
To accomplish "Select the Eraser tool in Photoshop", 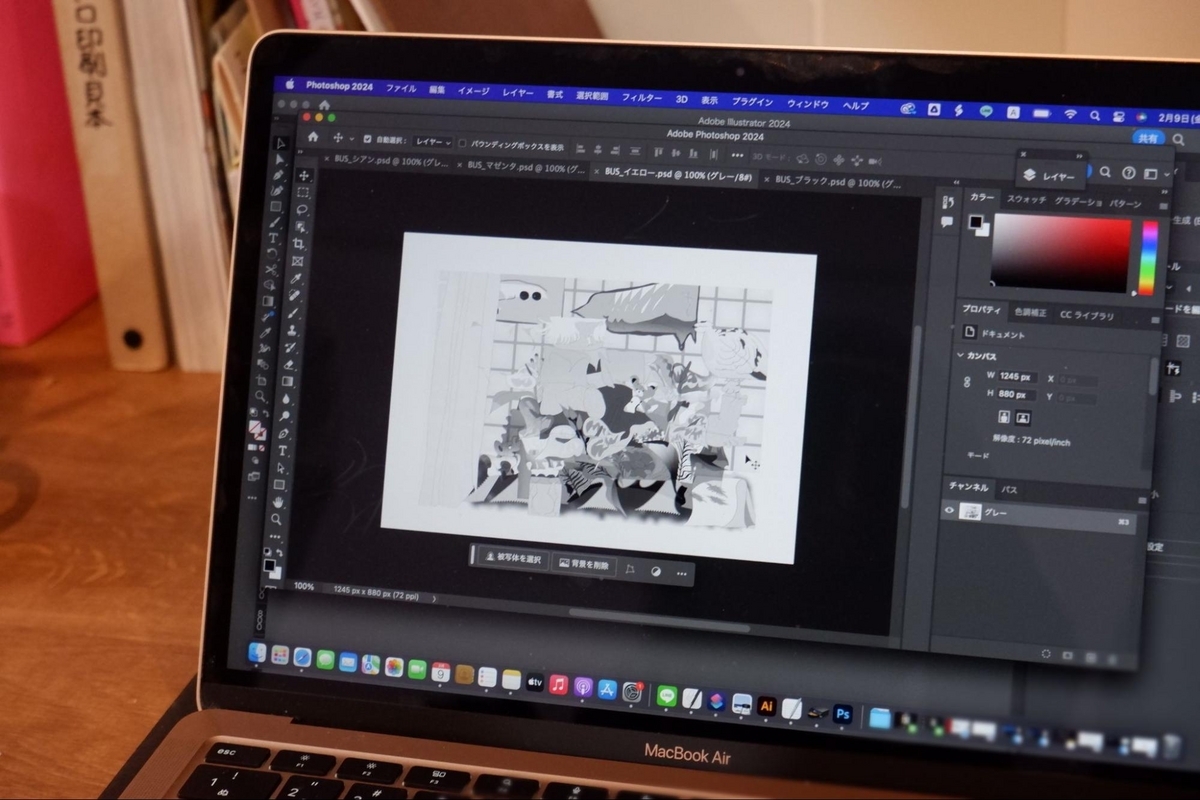I will [x=289, y=364].
